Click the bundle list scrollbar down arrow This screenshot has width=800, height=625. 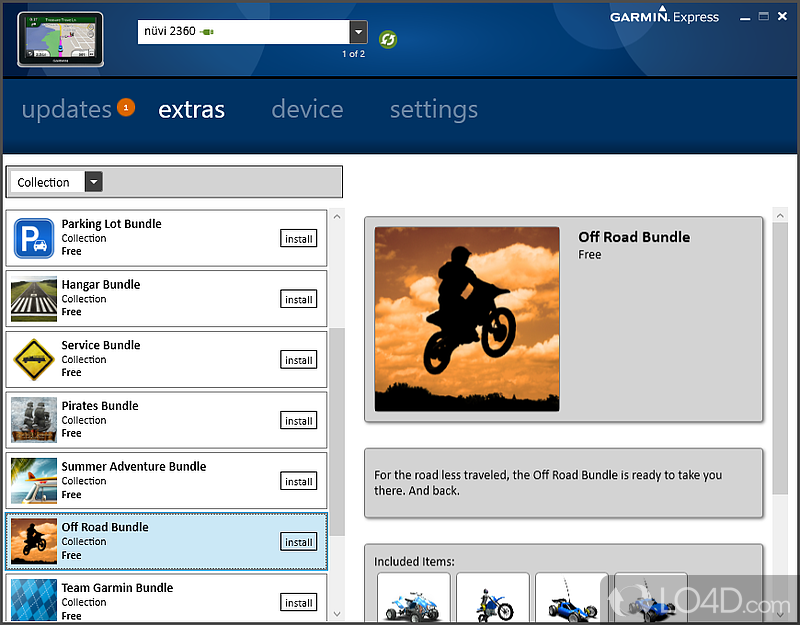(x=337, y=613)
